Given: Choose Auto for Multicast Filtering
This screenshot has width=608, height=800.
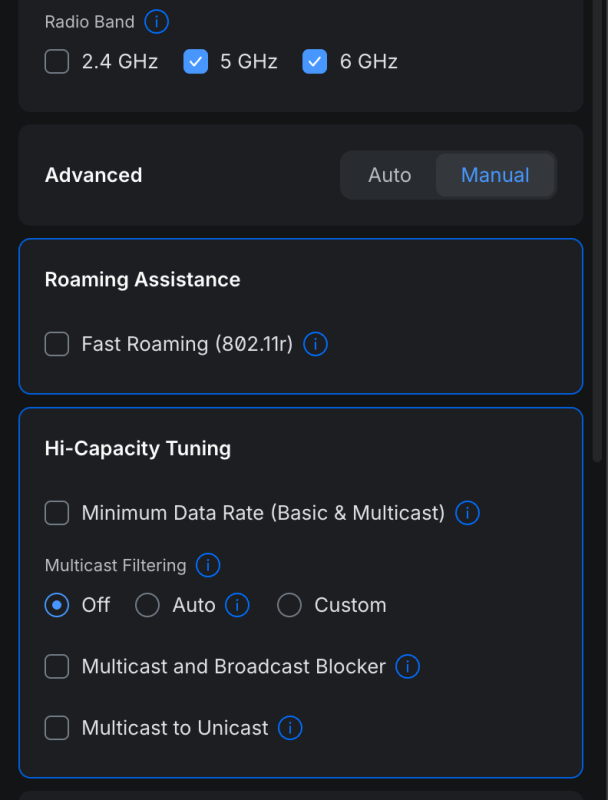Looking at the screenshot, I should (x=147, y=605).
